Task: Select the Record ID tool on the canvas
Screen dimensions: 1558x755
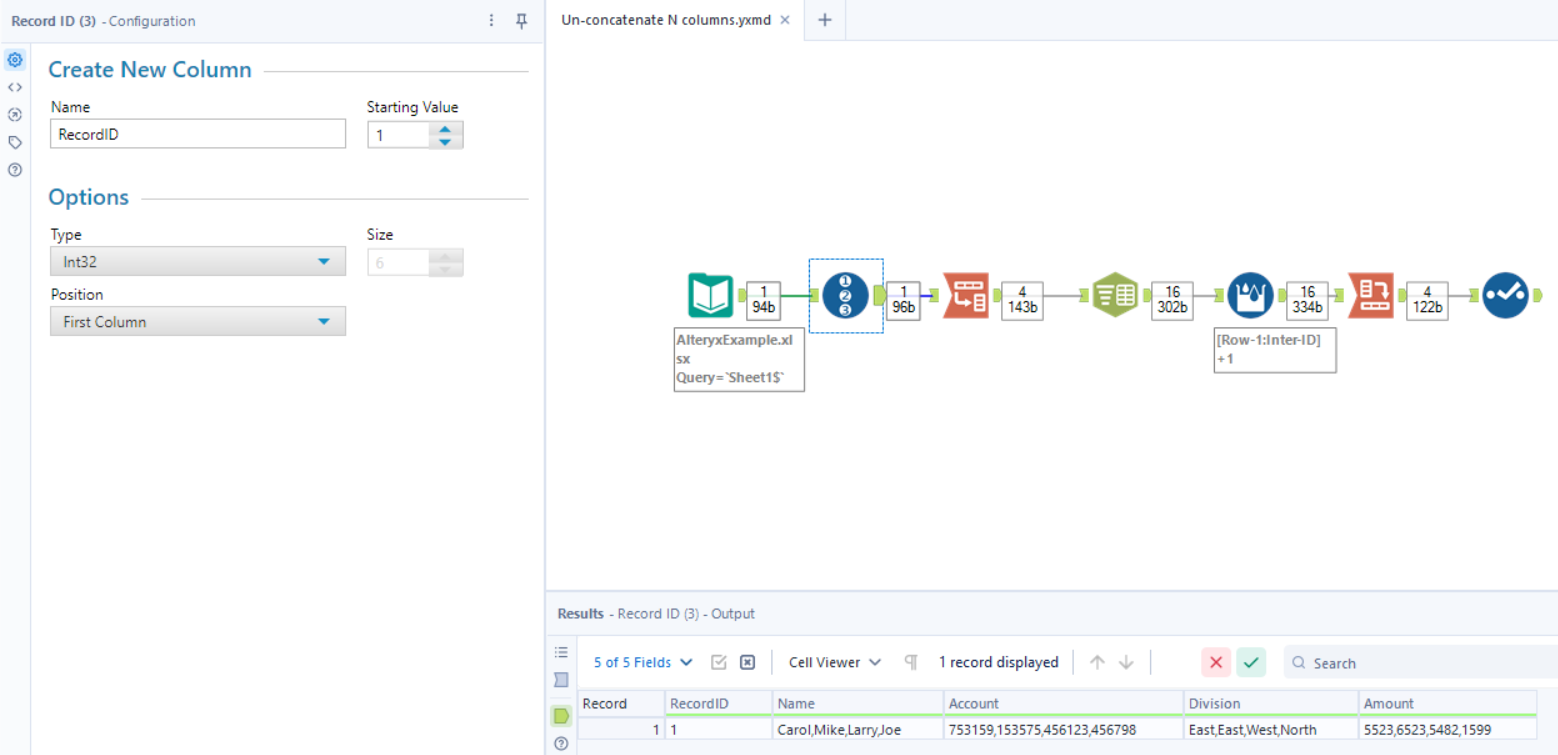Action: [845, 295]
